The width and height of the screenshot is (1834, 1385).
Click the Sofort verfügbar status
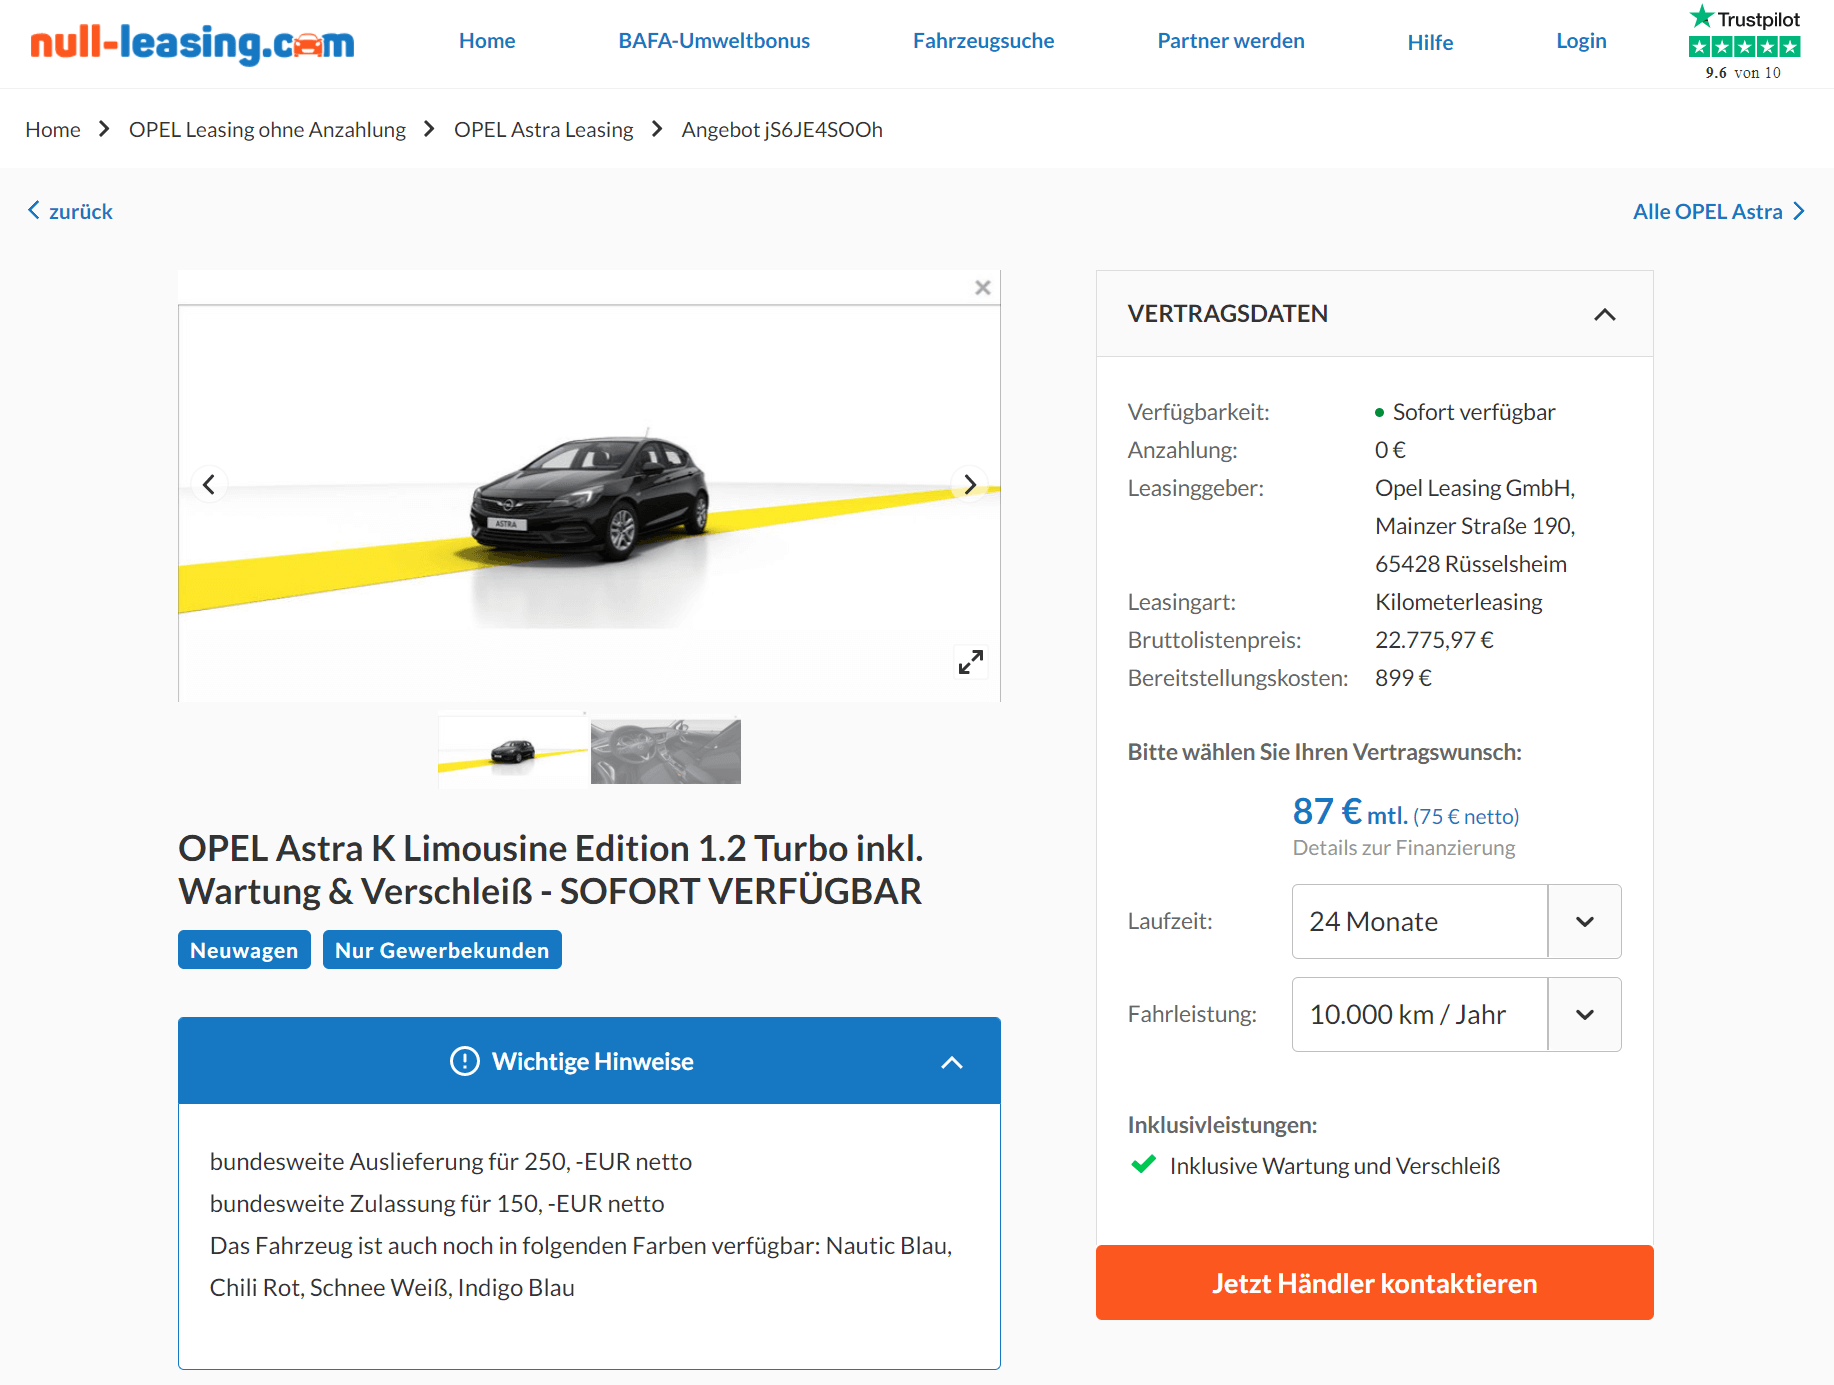[x=1465, y=412]
